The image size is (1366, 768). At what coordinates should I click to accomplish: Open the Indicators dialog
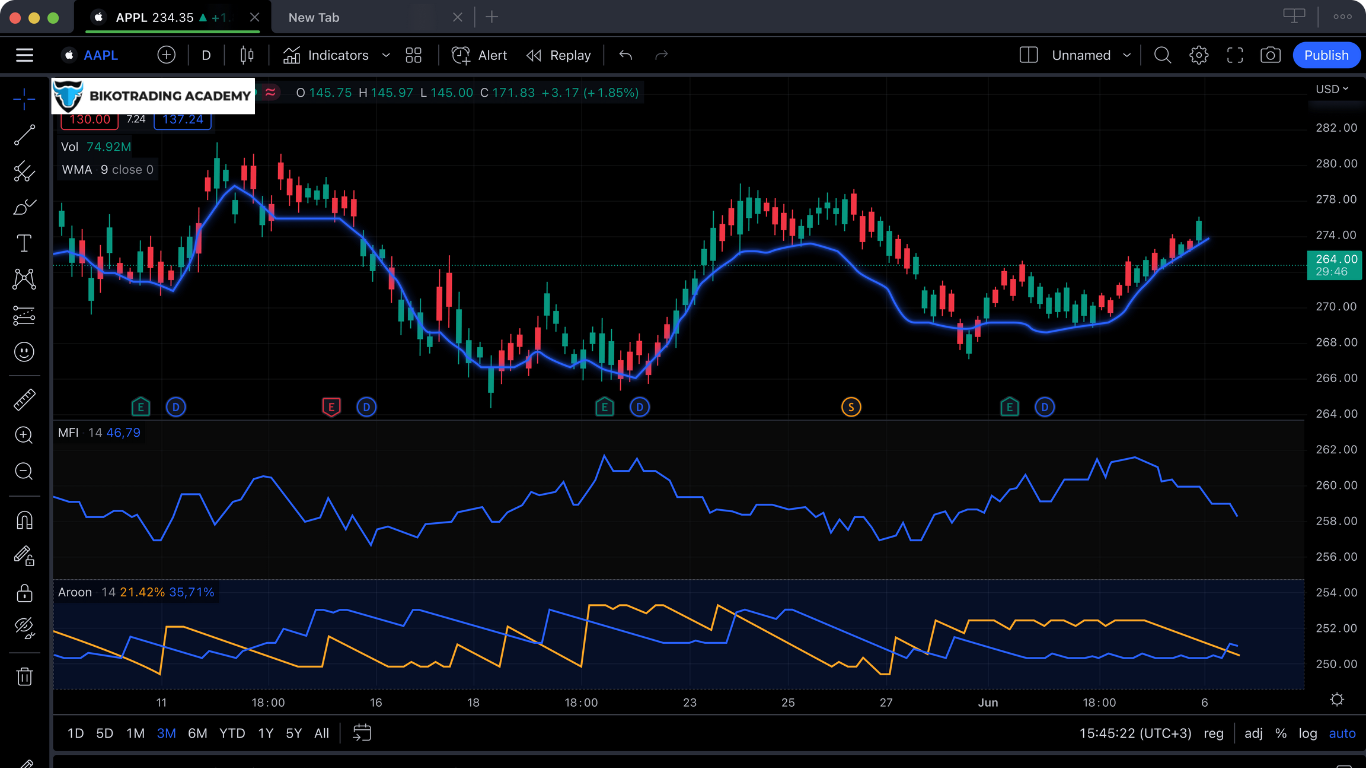(326, 55)
